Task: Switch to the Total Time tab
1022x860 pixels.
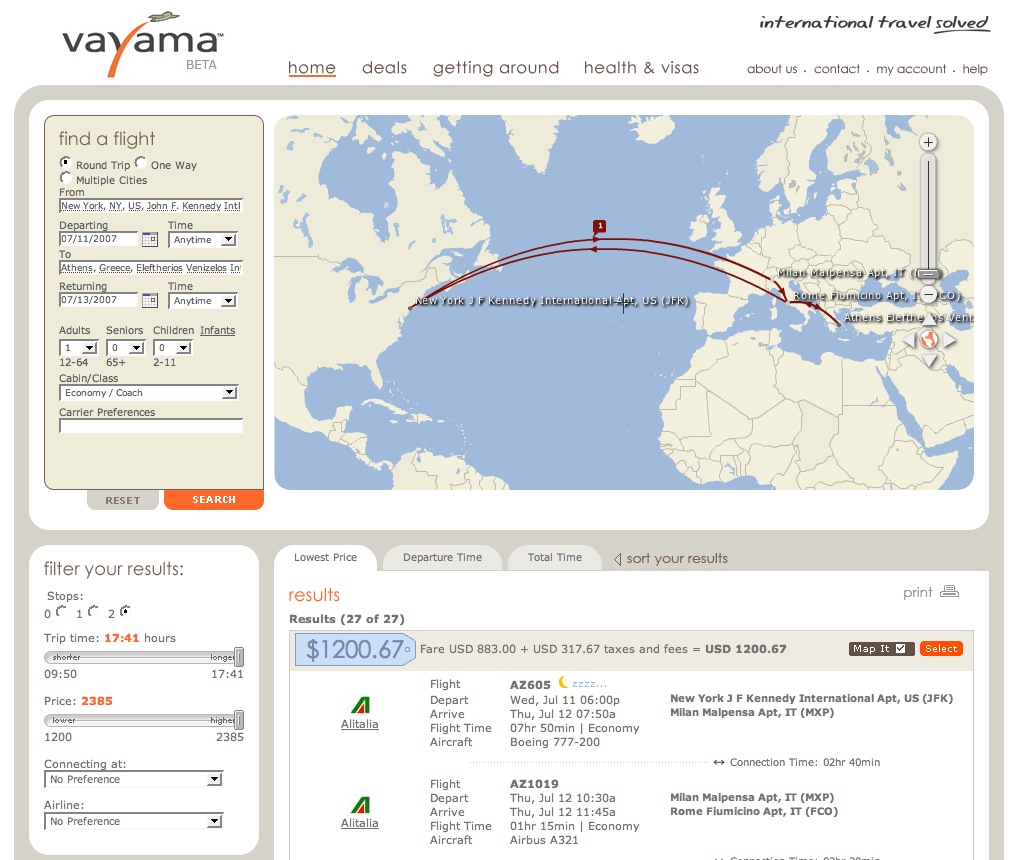Action: (x=555, y=557)
